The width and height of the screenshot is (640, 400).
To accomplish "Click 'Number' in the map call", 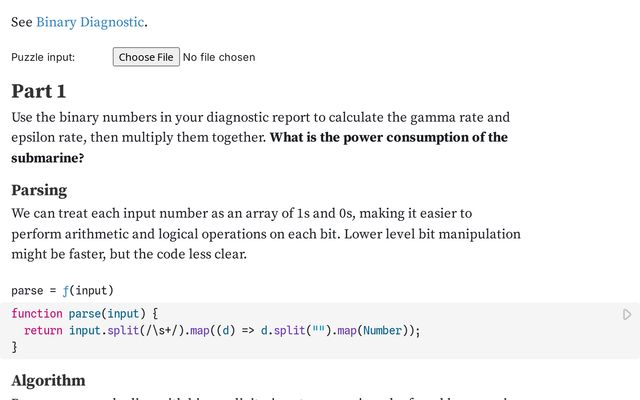I will 382,330.
